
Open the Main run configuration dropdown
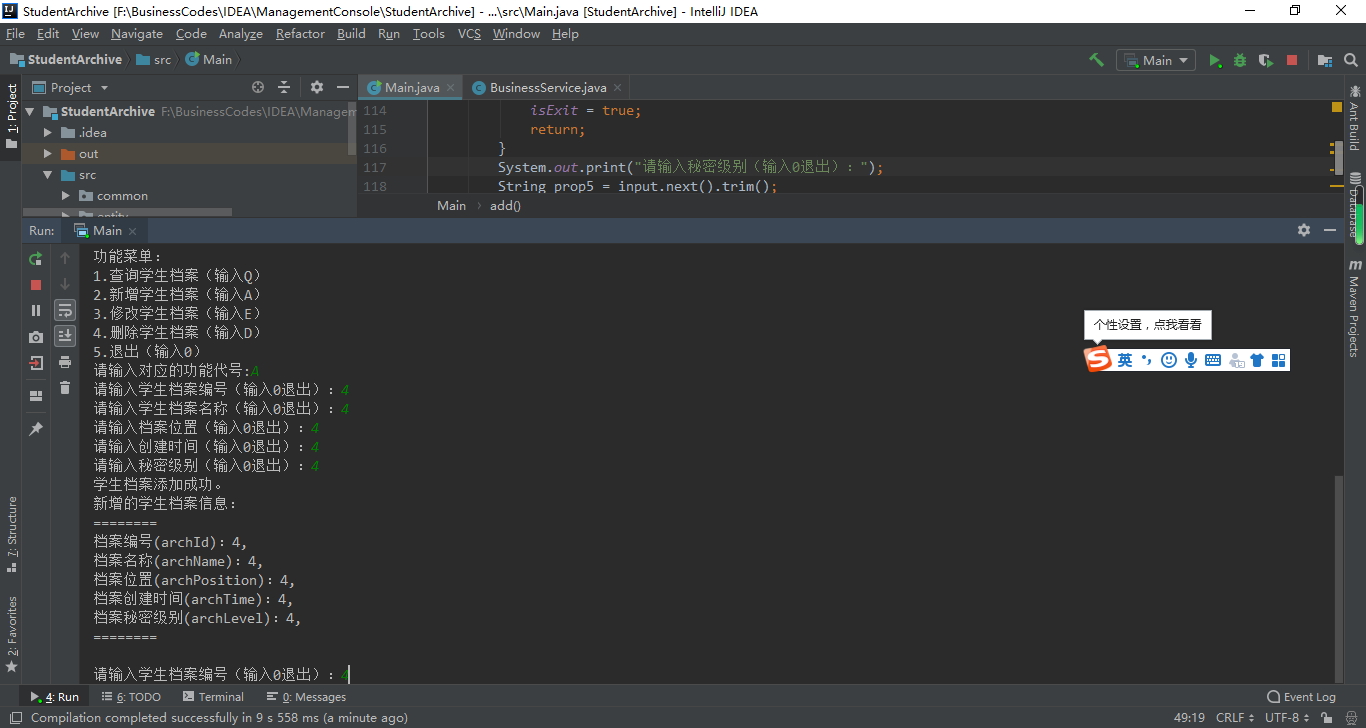pyautogui.click(x=1156, y=60)
